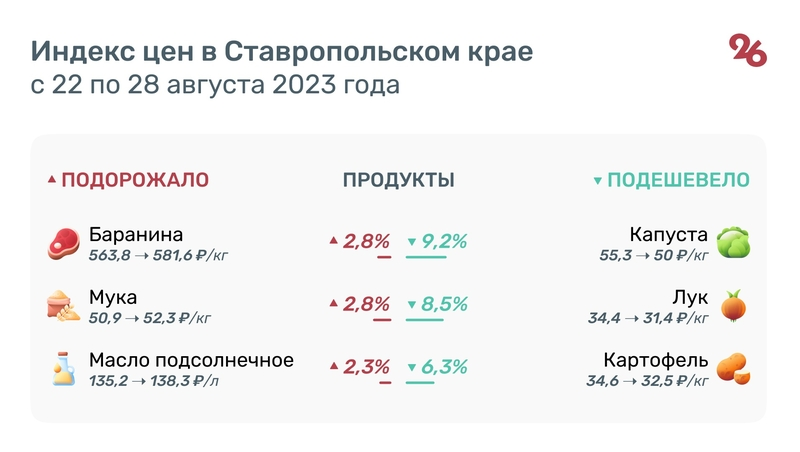Click the ПРОДУКТЫ column header

coord(399,180)
